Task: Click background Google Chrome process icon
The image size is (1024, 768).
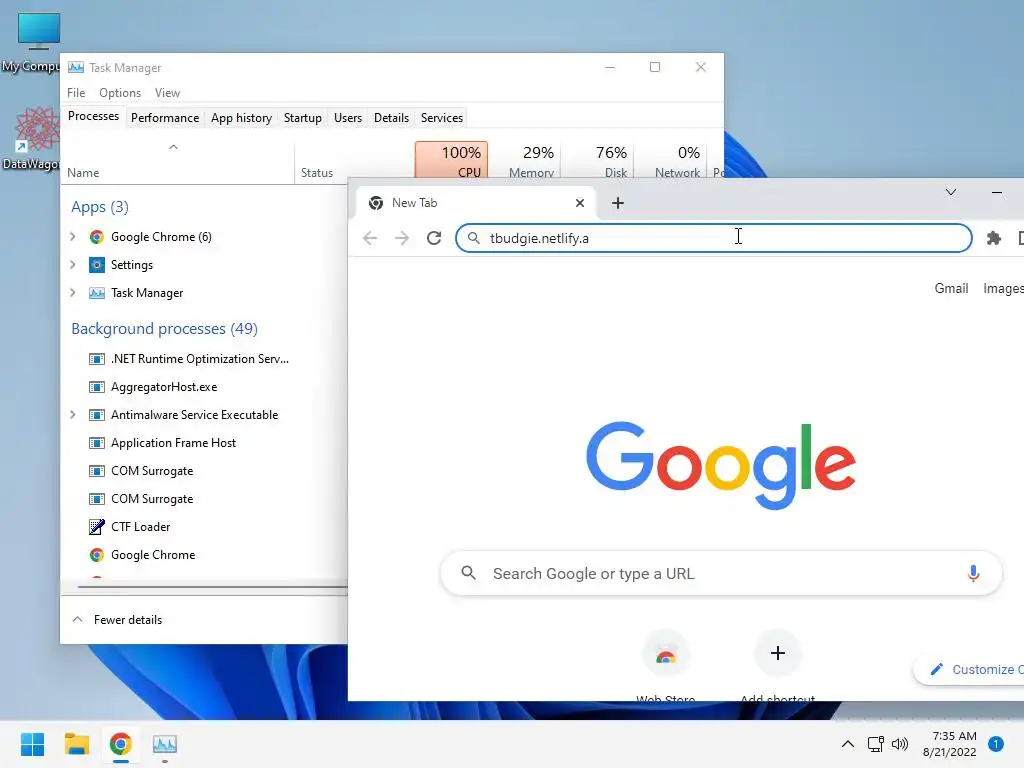Action: click(97, 554)
